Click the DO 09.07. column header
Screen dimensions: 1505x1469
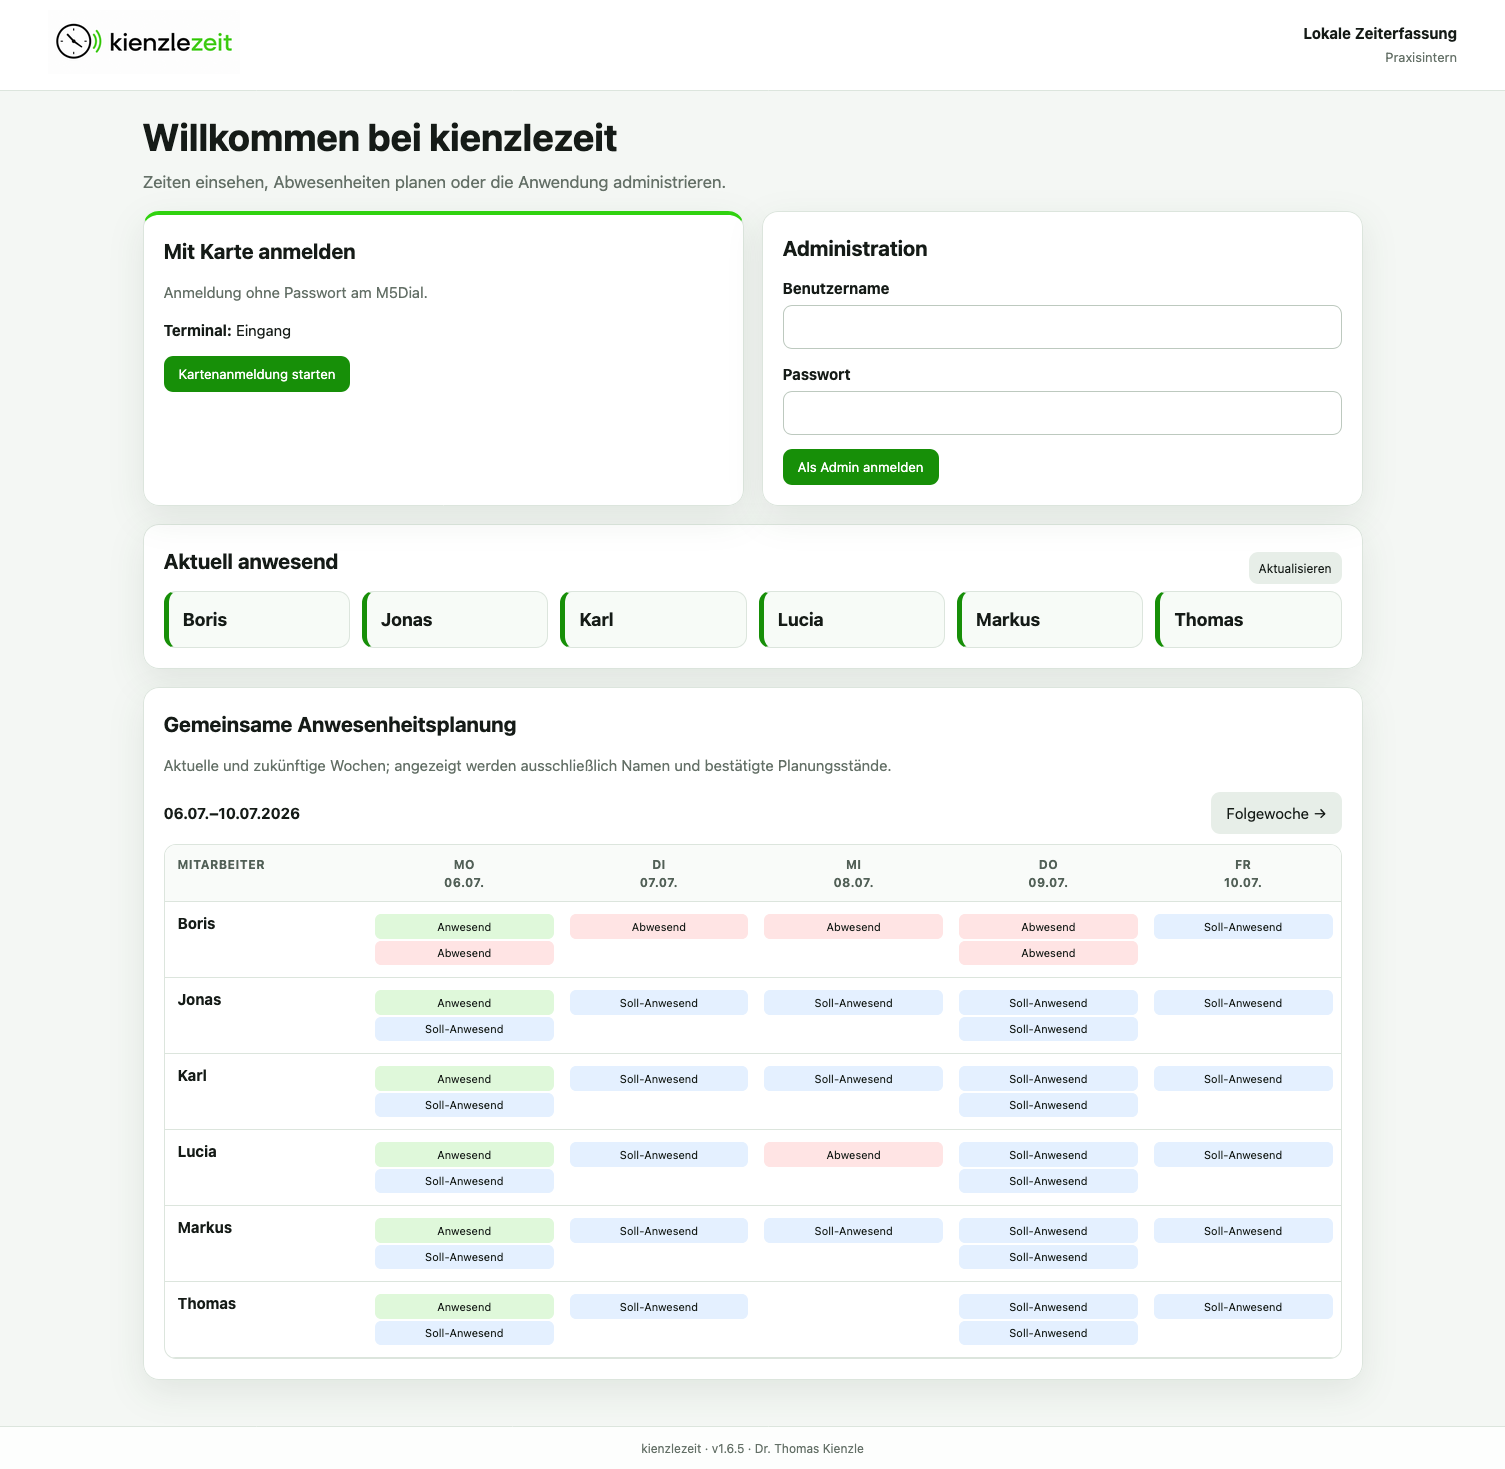click(1048, 874)
